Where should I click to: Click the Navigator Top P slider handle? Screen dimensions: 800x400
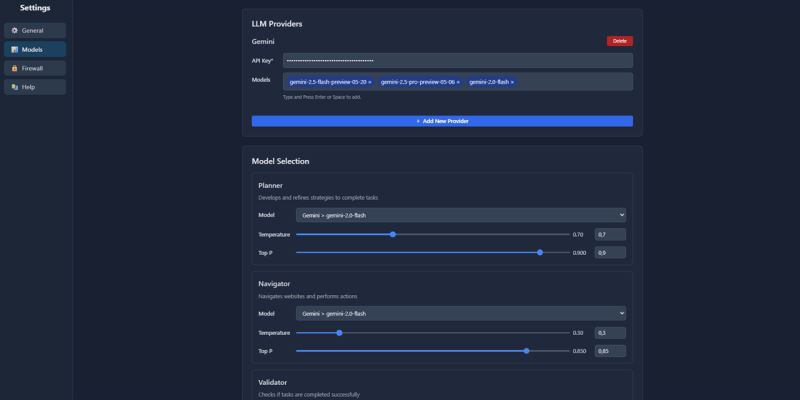tap(526, 351)
